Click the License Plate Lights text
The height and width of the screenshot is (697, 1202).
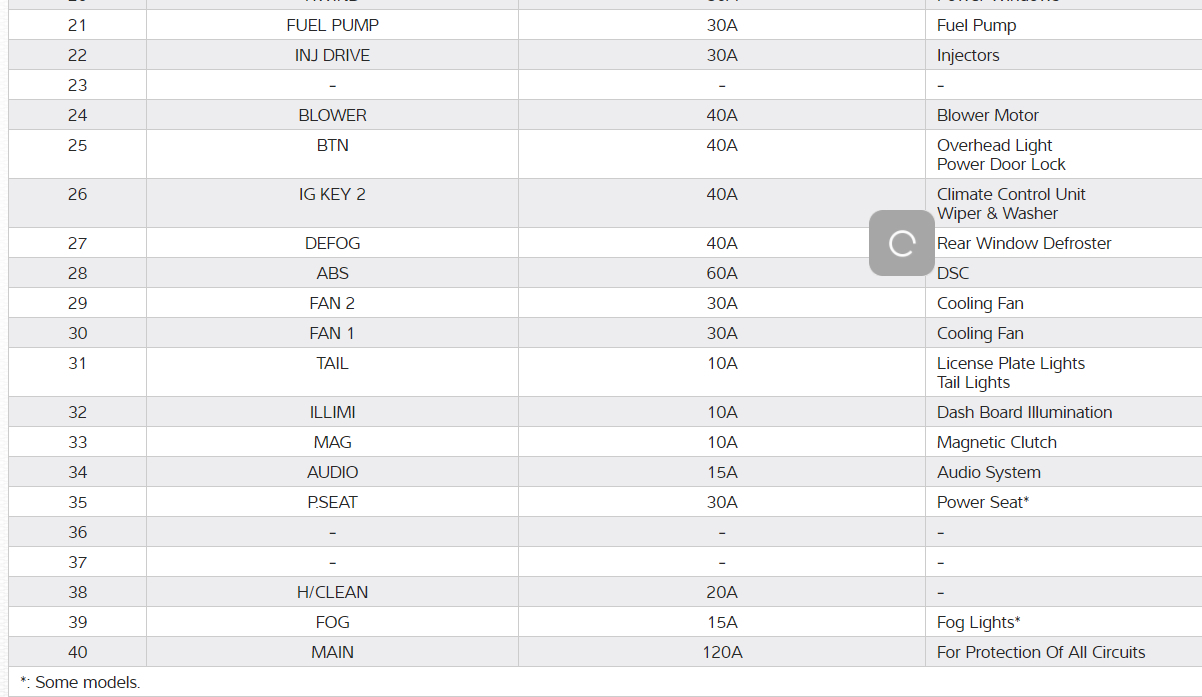coord(1010,363)
